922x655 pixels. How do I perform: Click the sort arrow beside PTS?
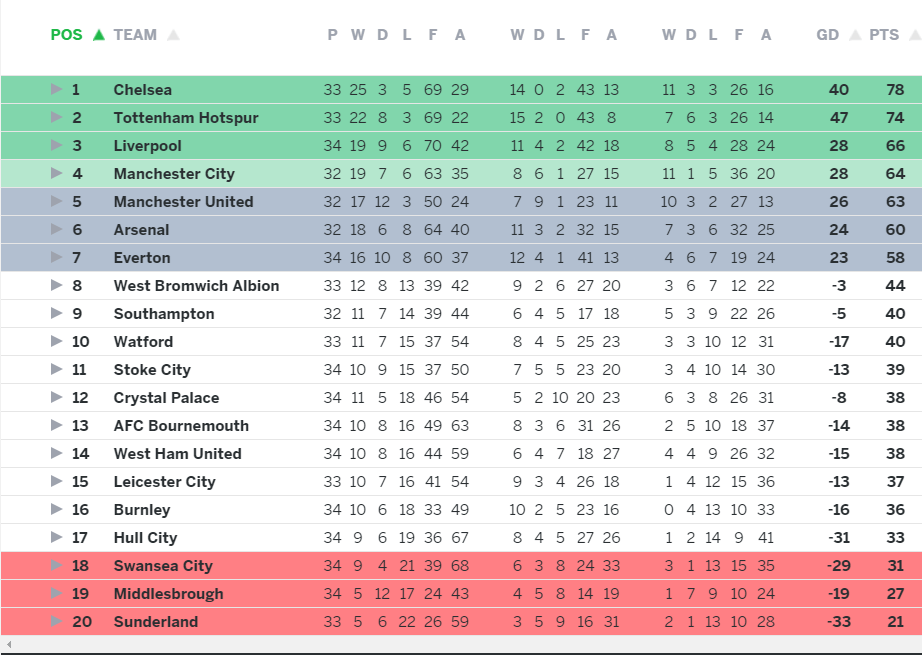pyautogui.click(x=909, y=35)
